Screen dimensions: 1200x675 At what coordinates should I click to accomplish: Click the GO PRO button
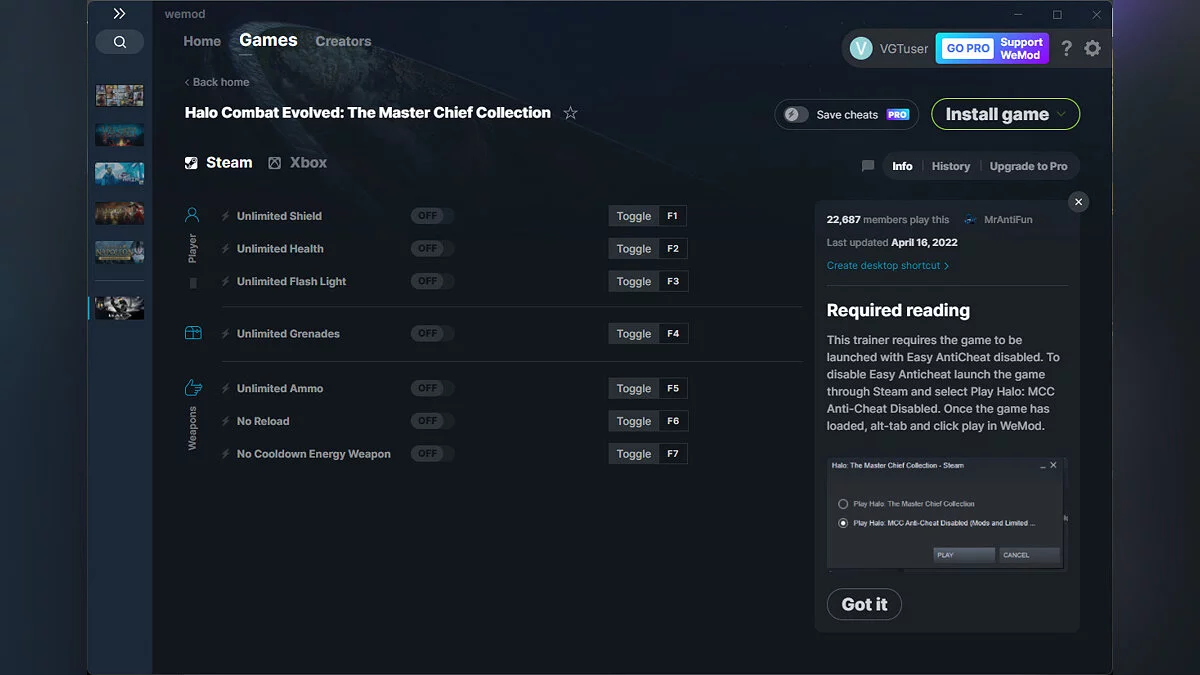pos(968,48)
